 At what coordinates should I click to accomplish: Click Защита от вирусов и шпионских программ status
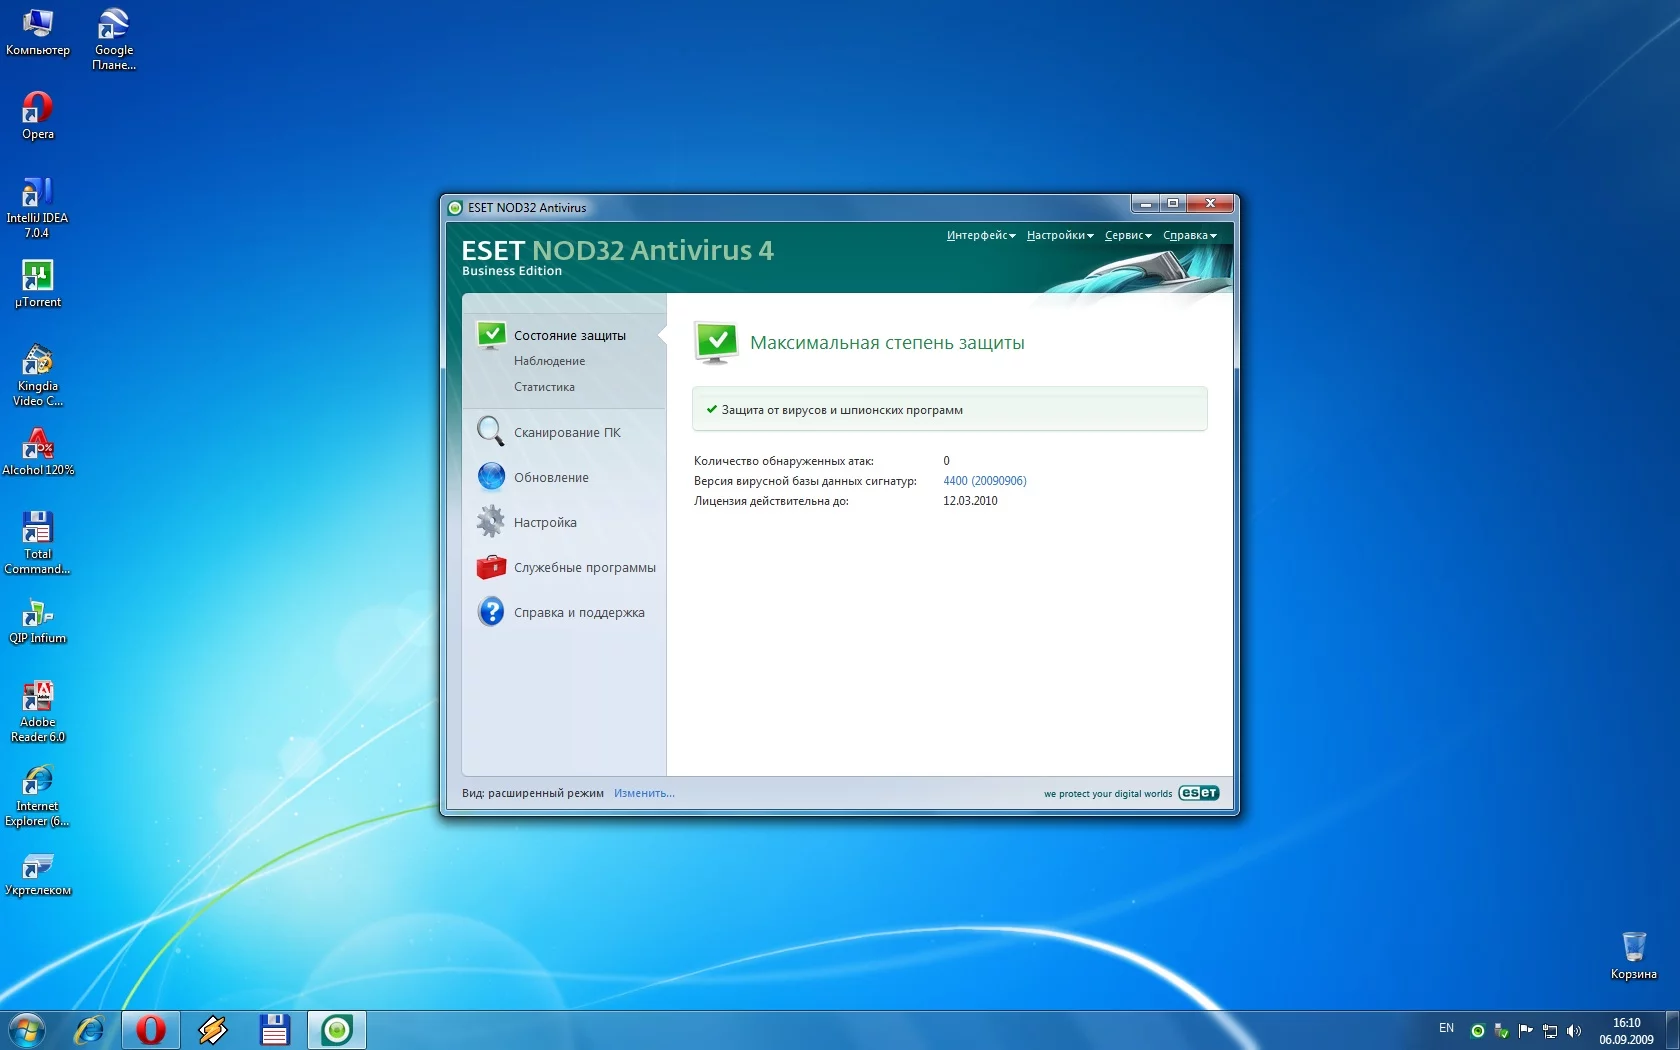(x=949, y=409)
